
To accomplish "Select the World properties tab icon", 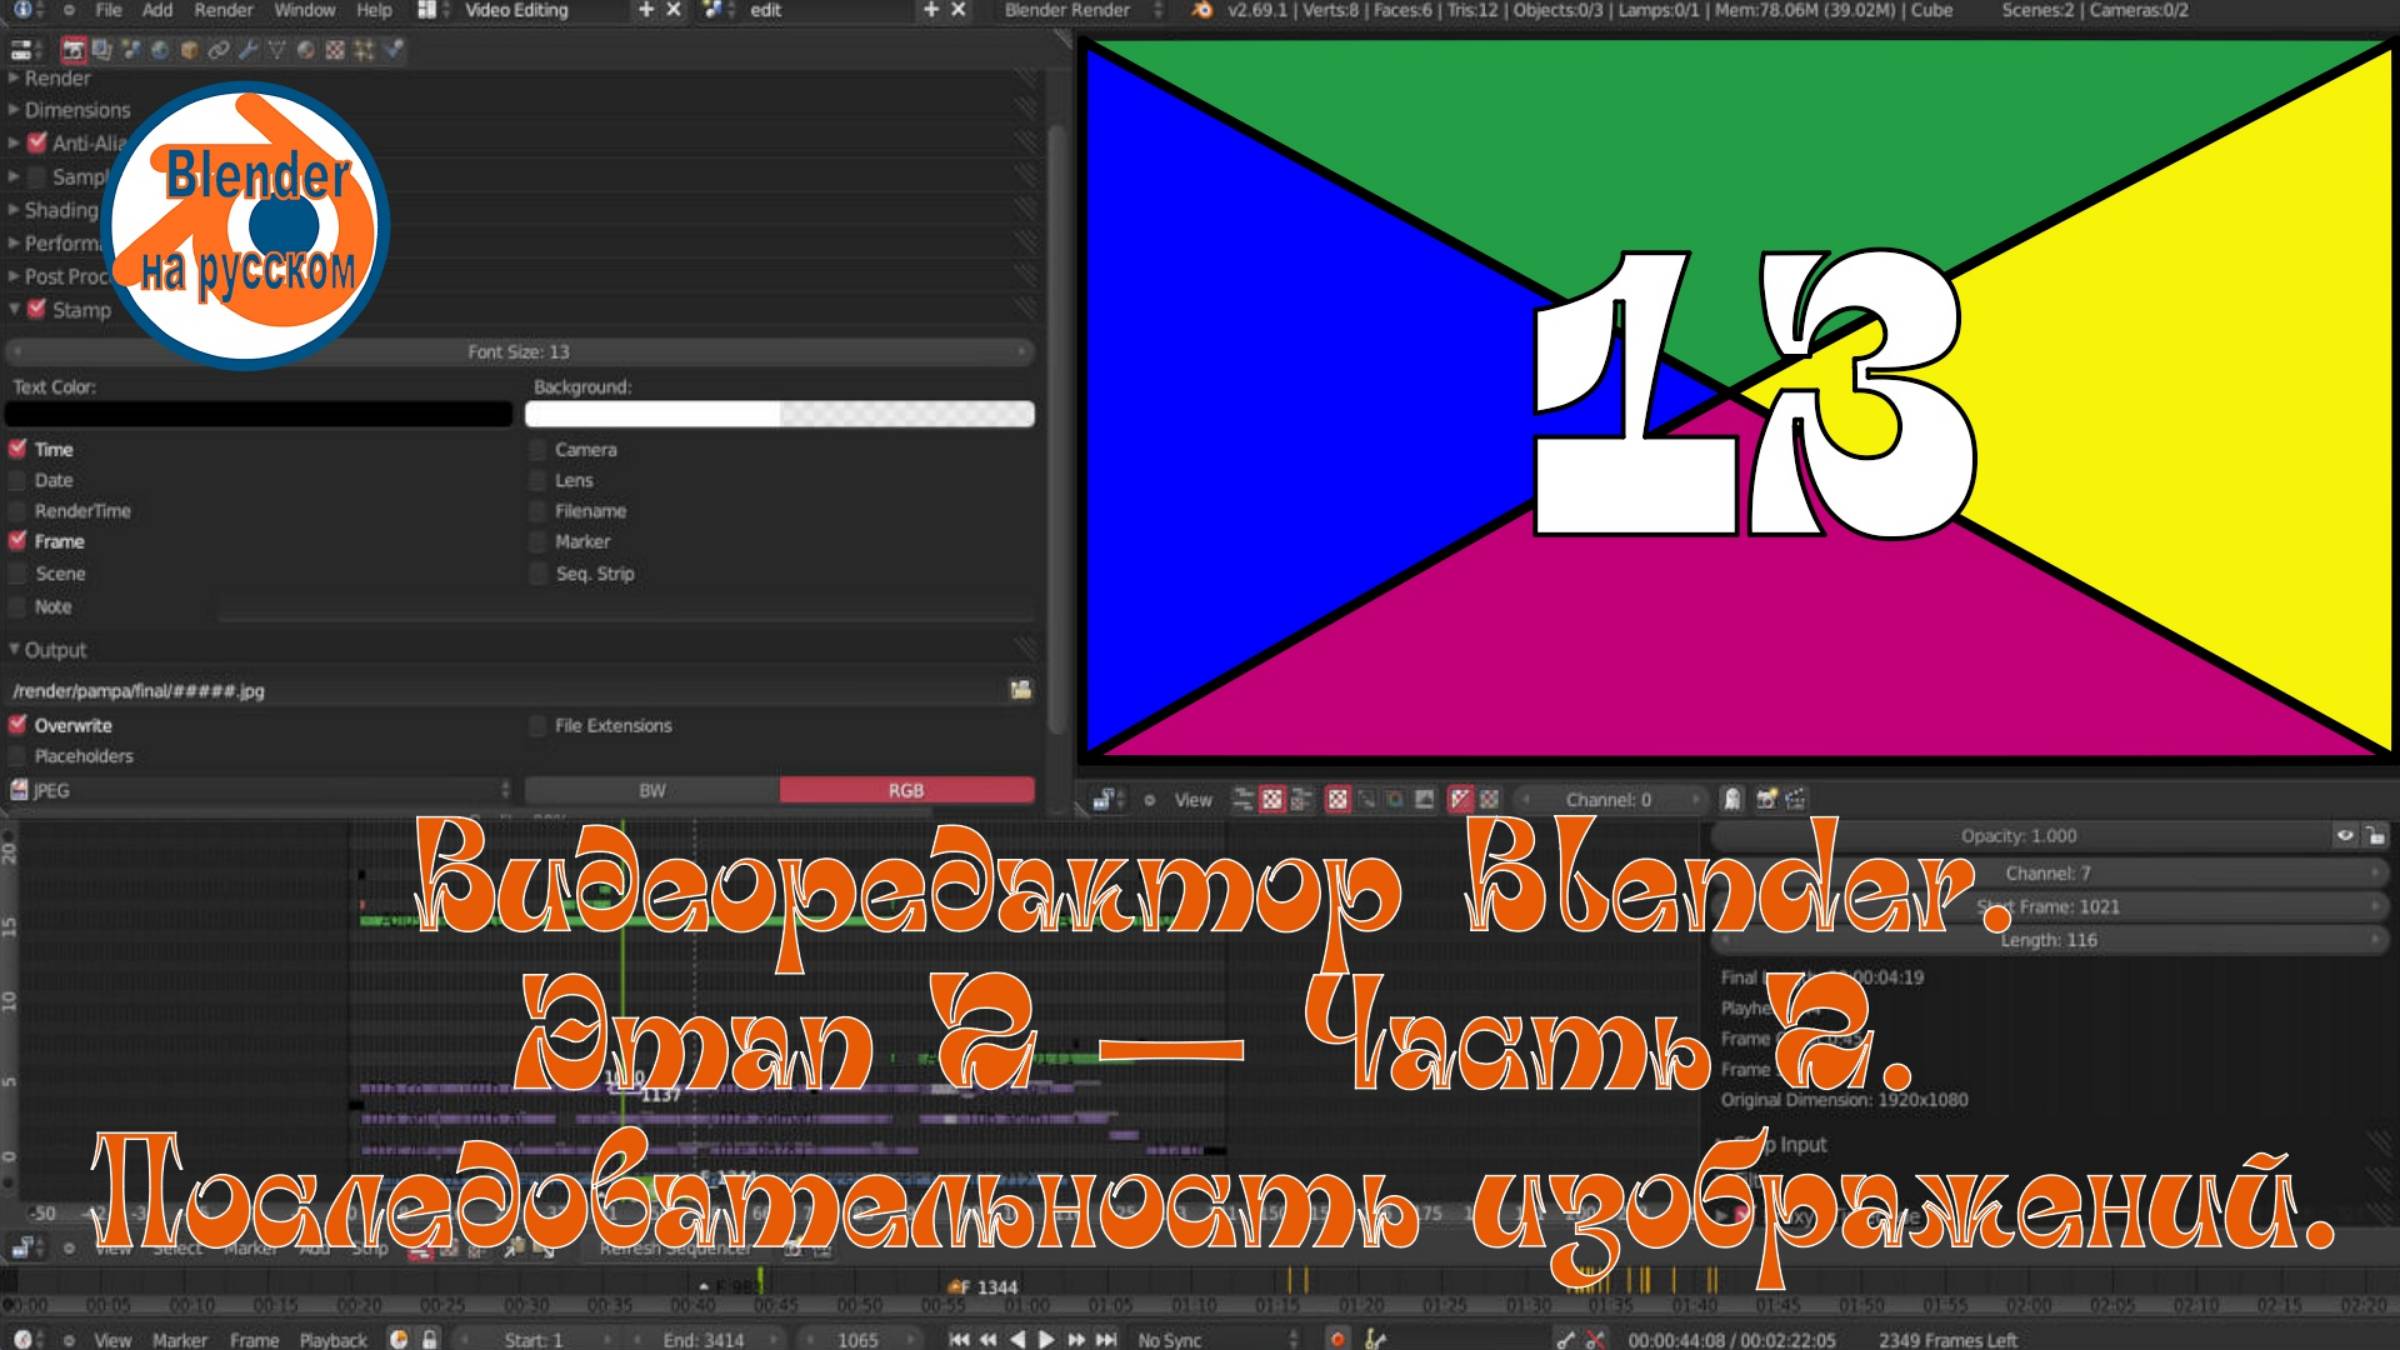I will 161,50.
